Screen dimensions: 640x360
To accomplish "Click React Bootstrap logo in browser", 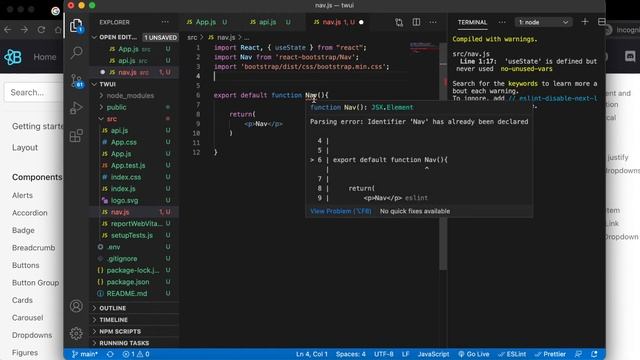I will tap(13, 57).
